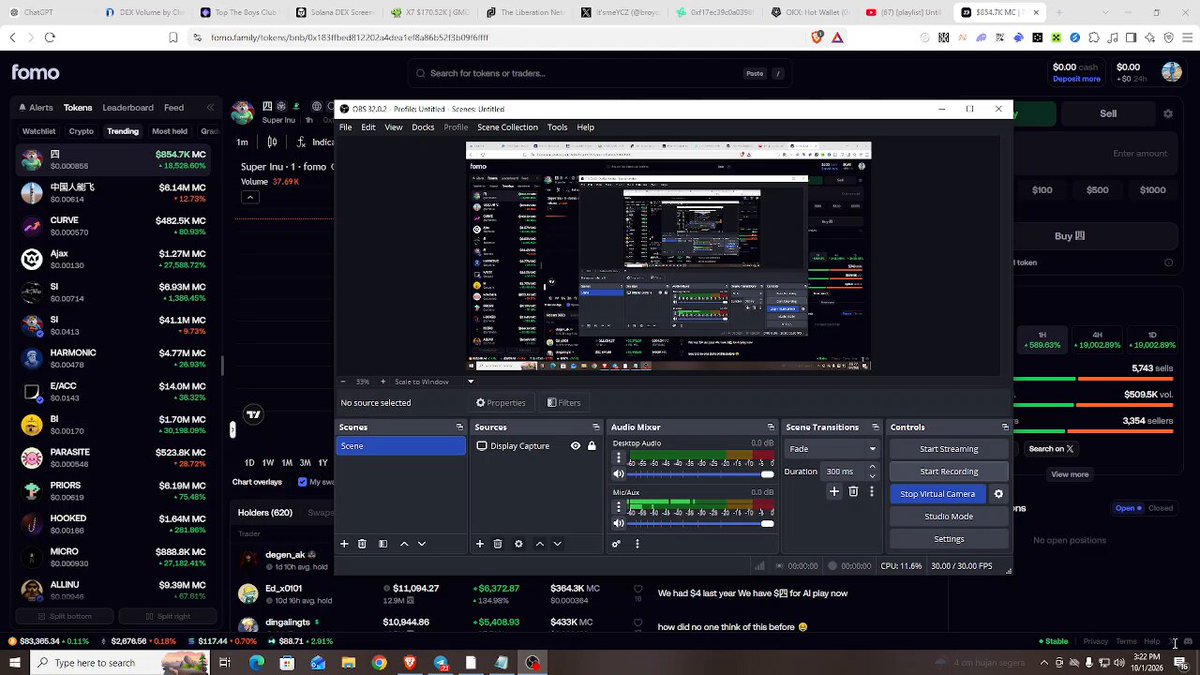Remove scene transition with trash icon
This screenshot has height=675, width=1200.
coord(853,491)
